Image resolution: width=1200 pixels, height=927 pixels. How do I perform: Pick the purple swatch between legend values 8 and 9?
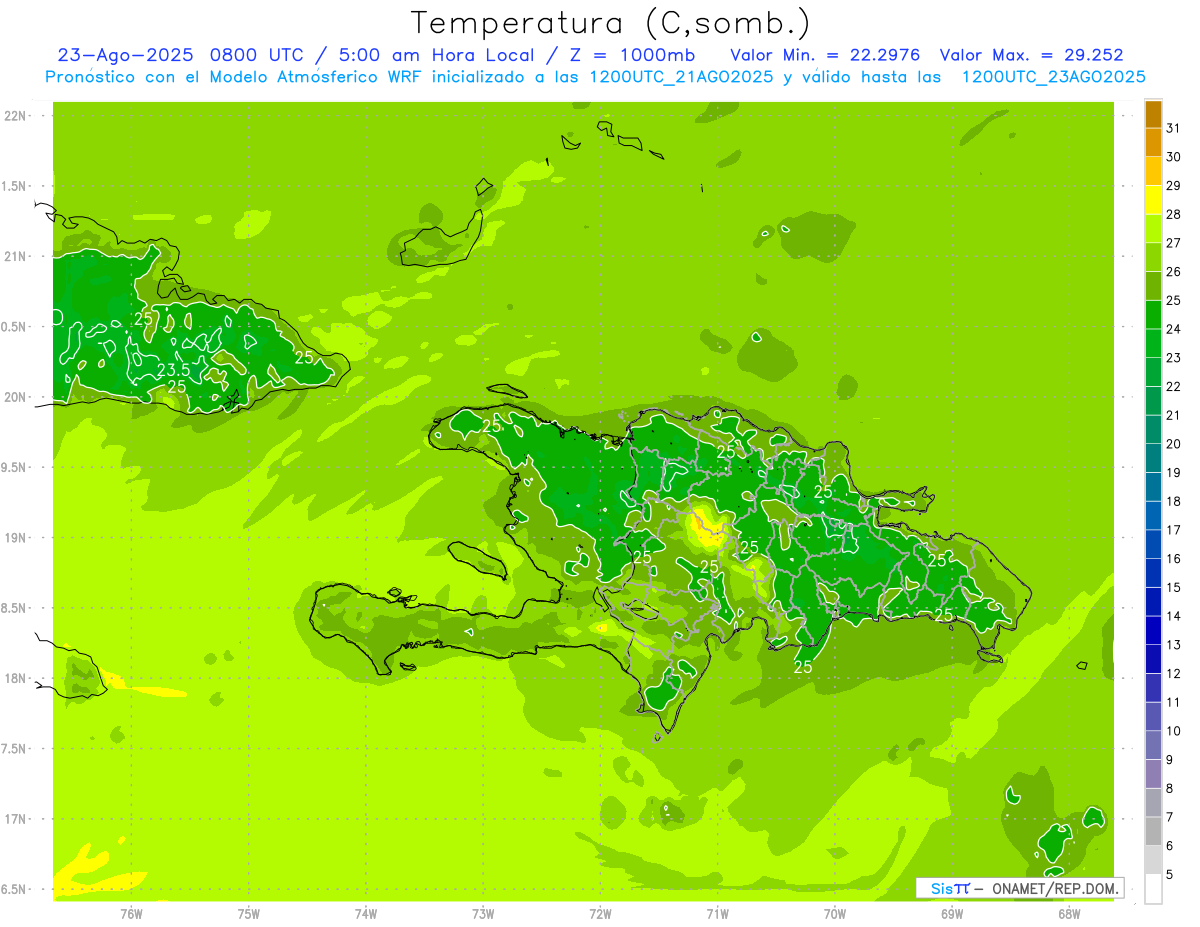click(x=1153, y=774)
